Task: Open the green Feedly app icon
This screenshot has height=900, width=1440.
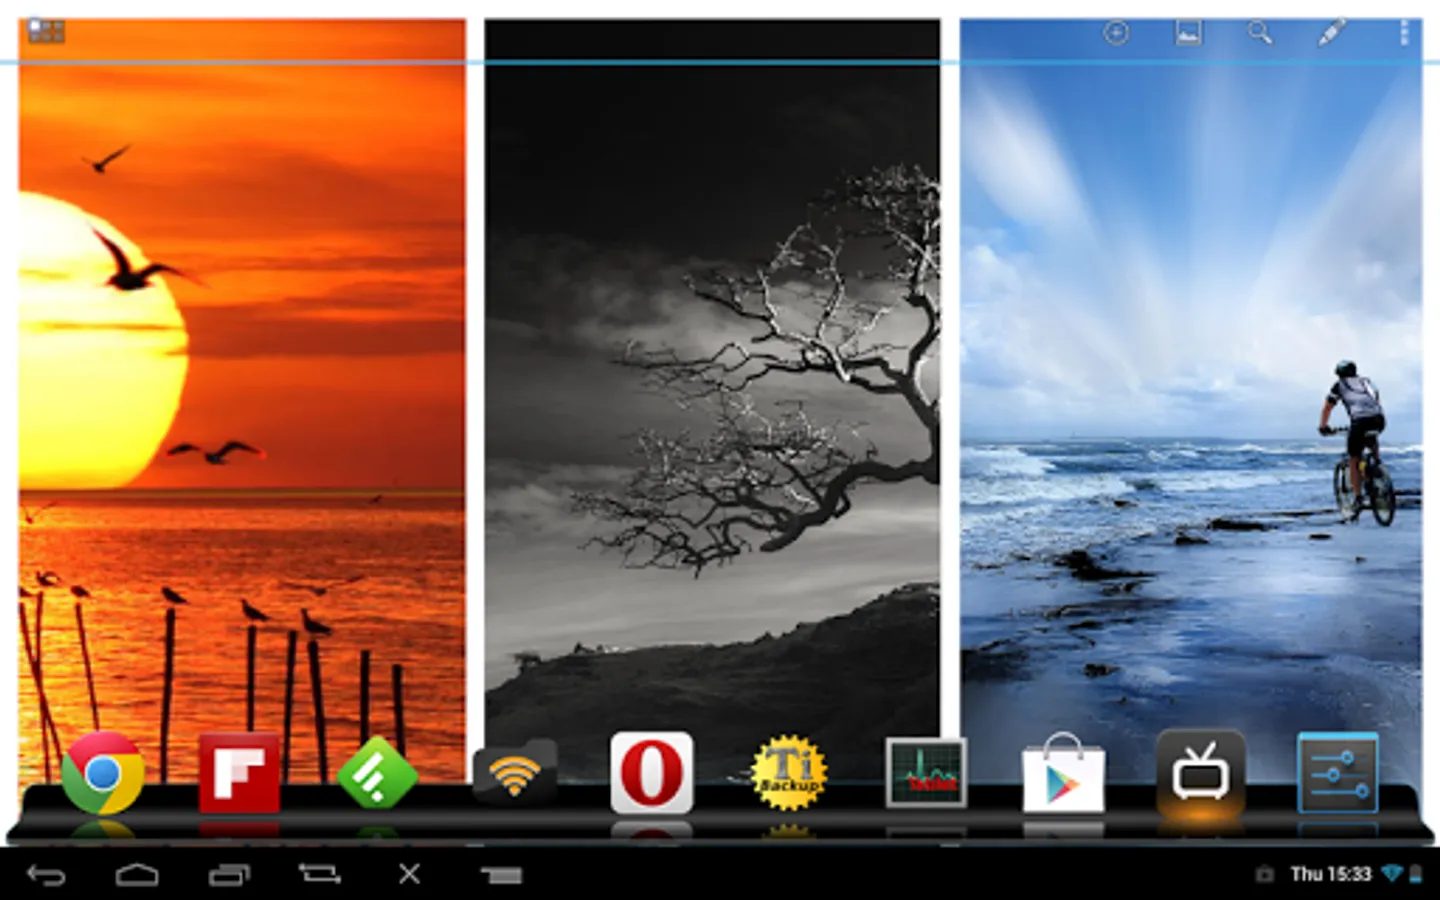Action: pyautogui.click(x=377, y=772)
